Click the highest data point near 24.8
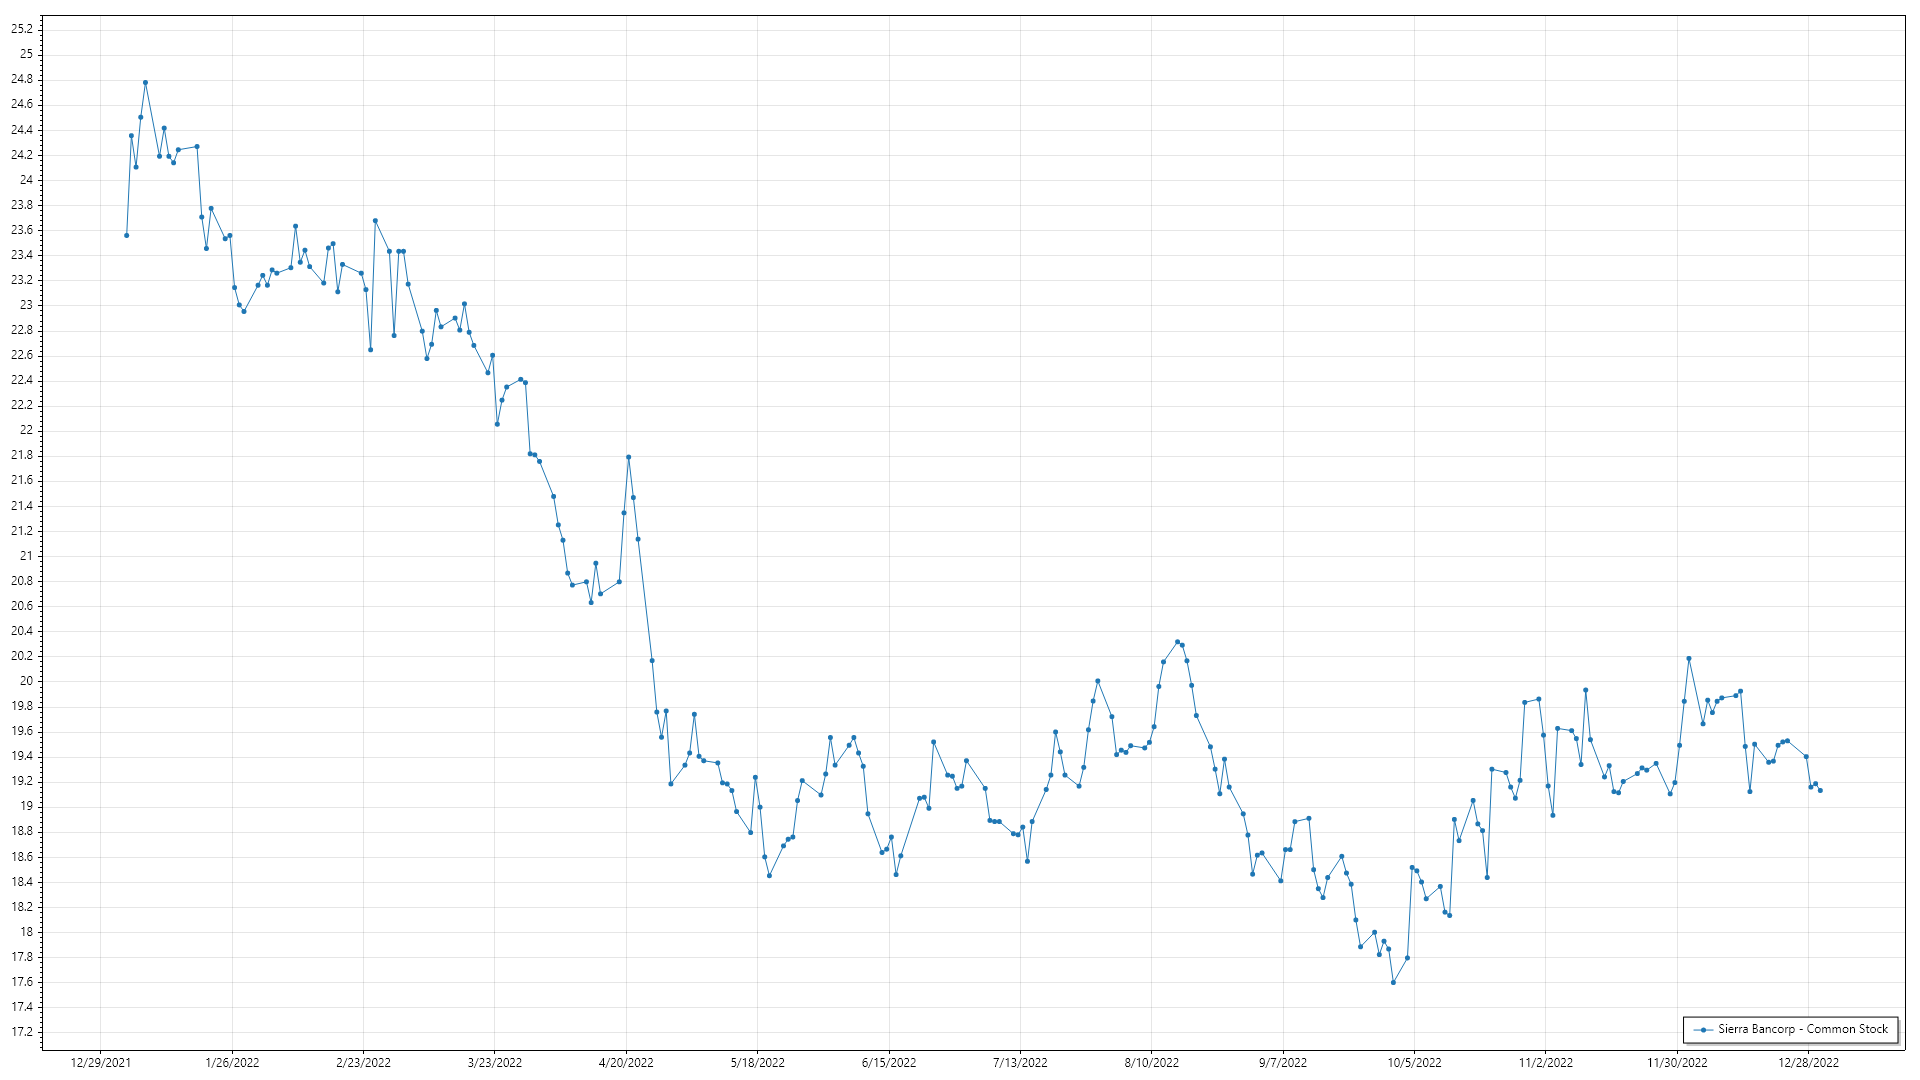The height and width of the screenshot is (1080, 1920). tap(145, 82)
